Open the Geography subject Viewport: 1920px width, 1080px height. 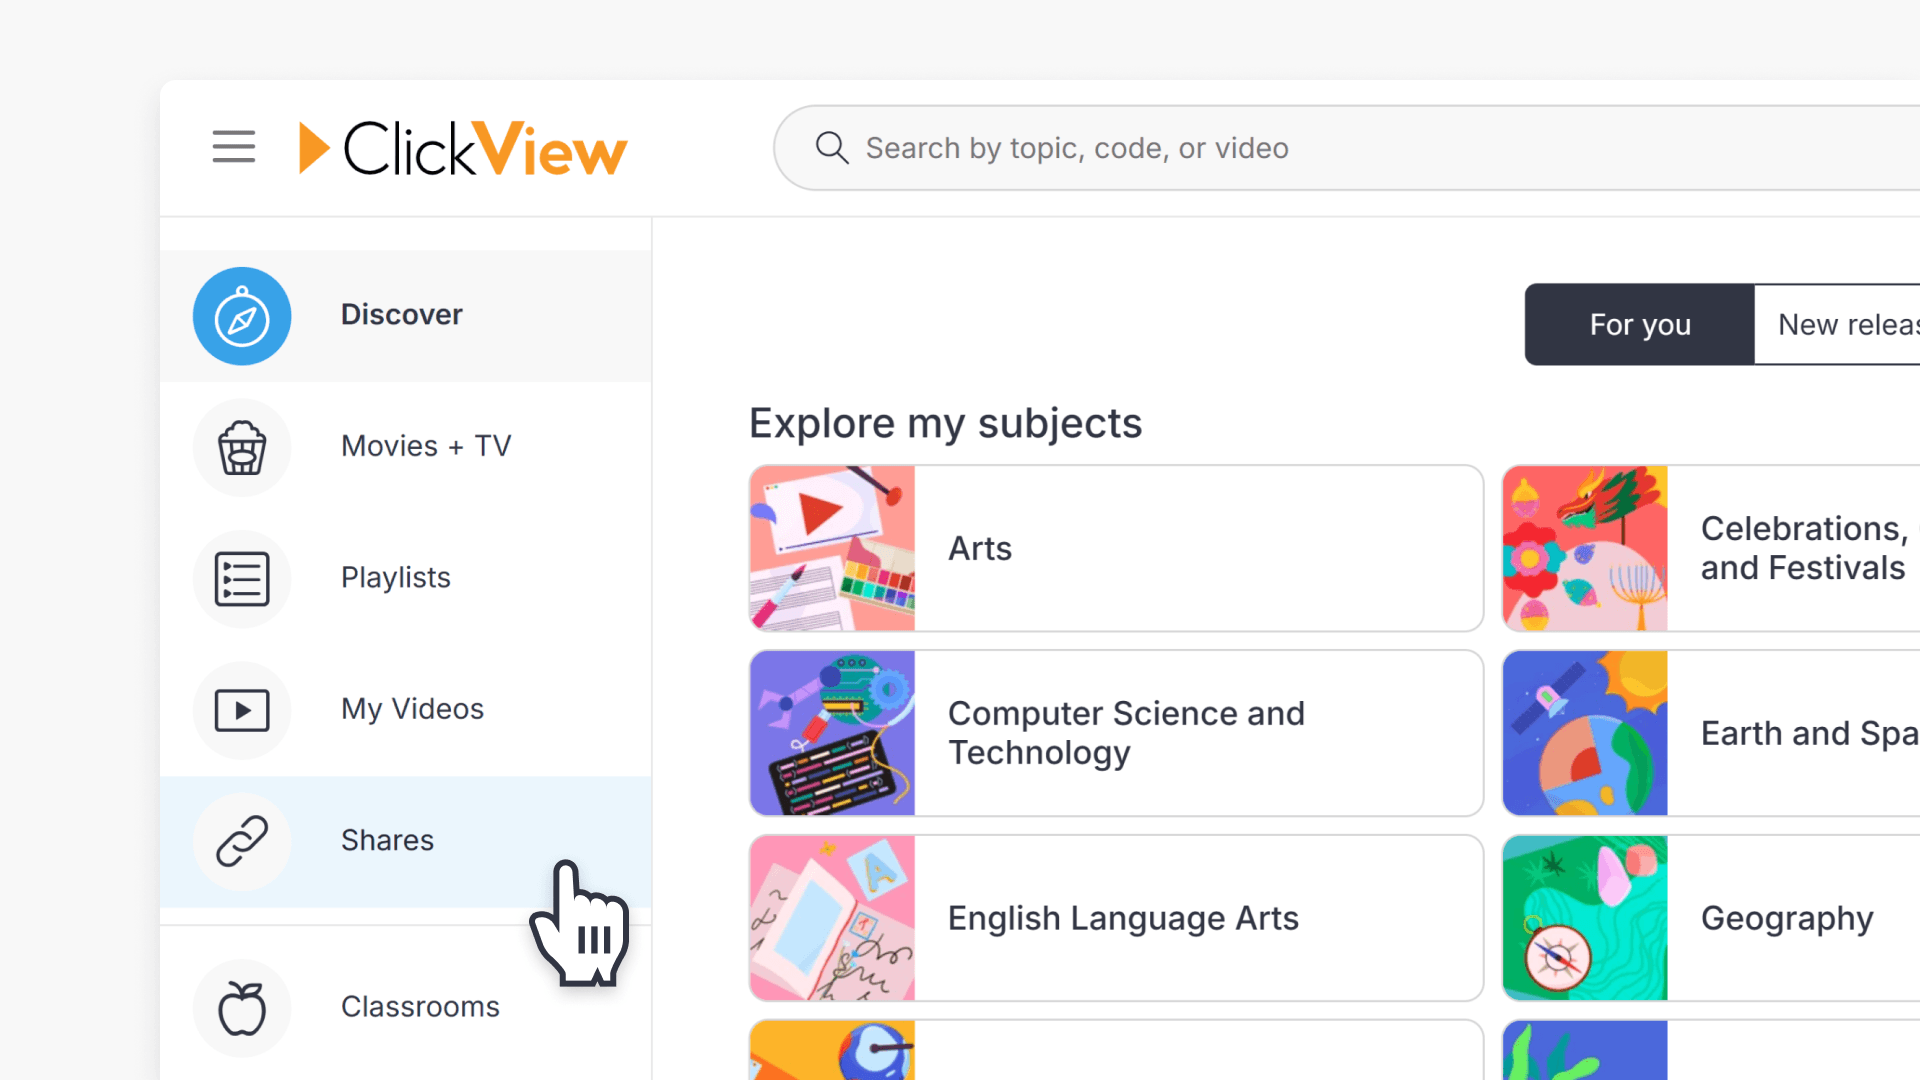point(1787,917)
